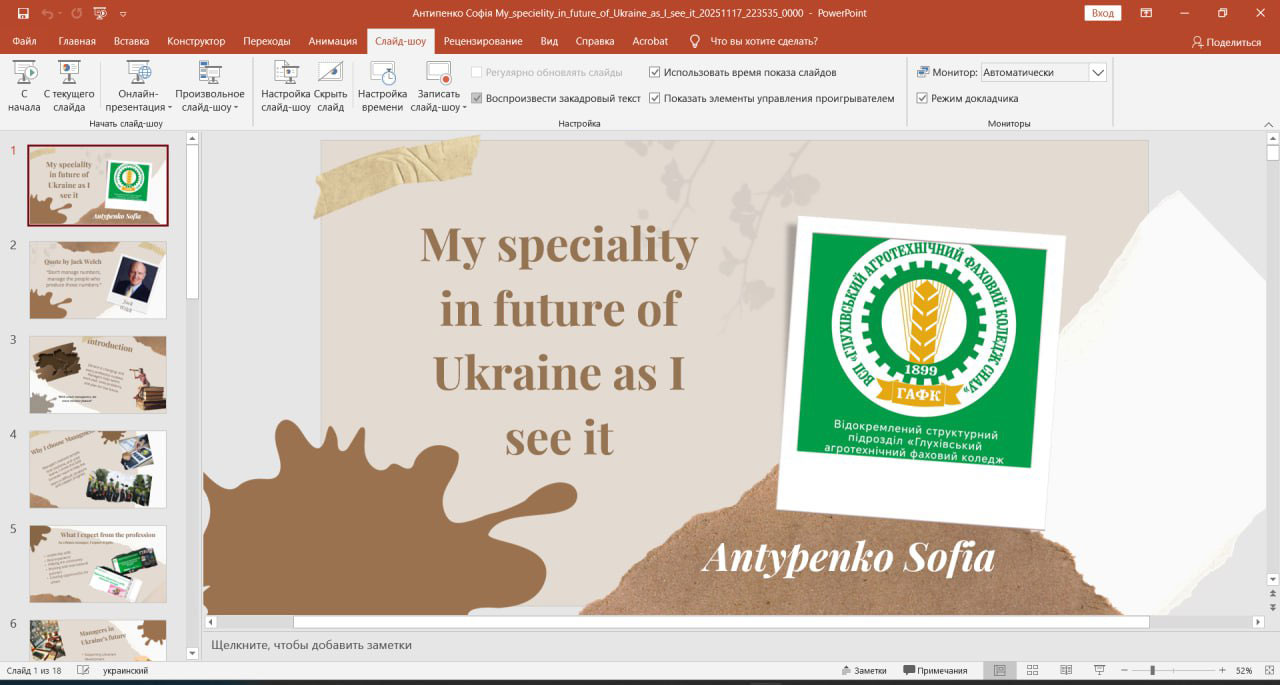Uncheck 'Использовать время показа слайдов'
Viewport: 1280px width, 685px height.
(655, 72)
